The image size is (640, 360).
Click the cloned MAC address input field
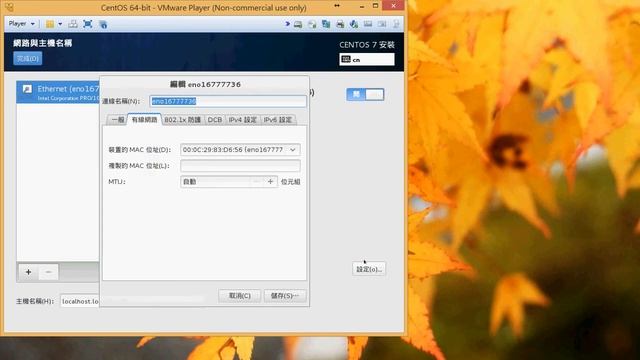[240, 166]
